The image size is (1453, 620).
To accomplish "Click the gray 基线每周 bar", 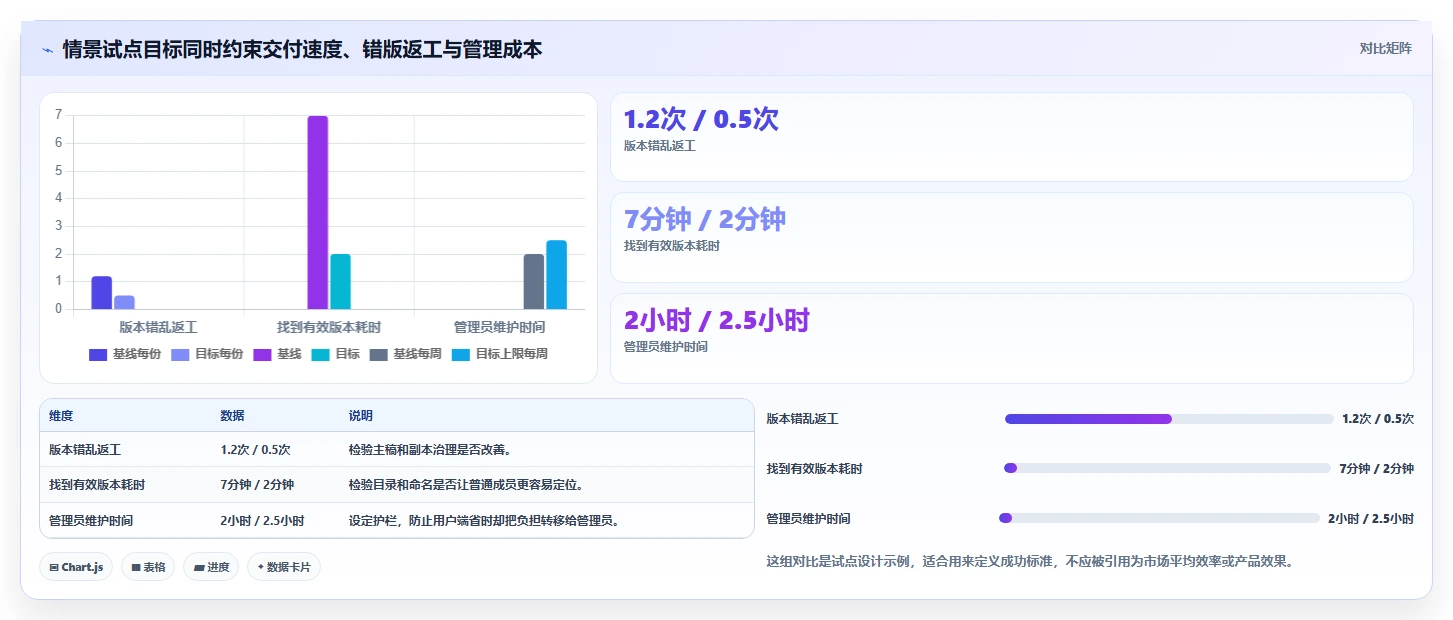I will (x=534, y=281).
